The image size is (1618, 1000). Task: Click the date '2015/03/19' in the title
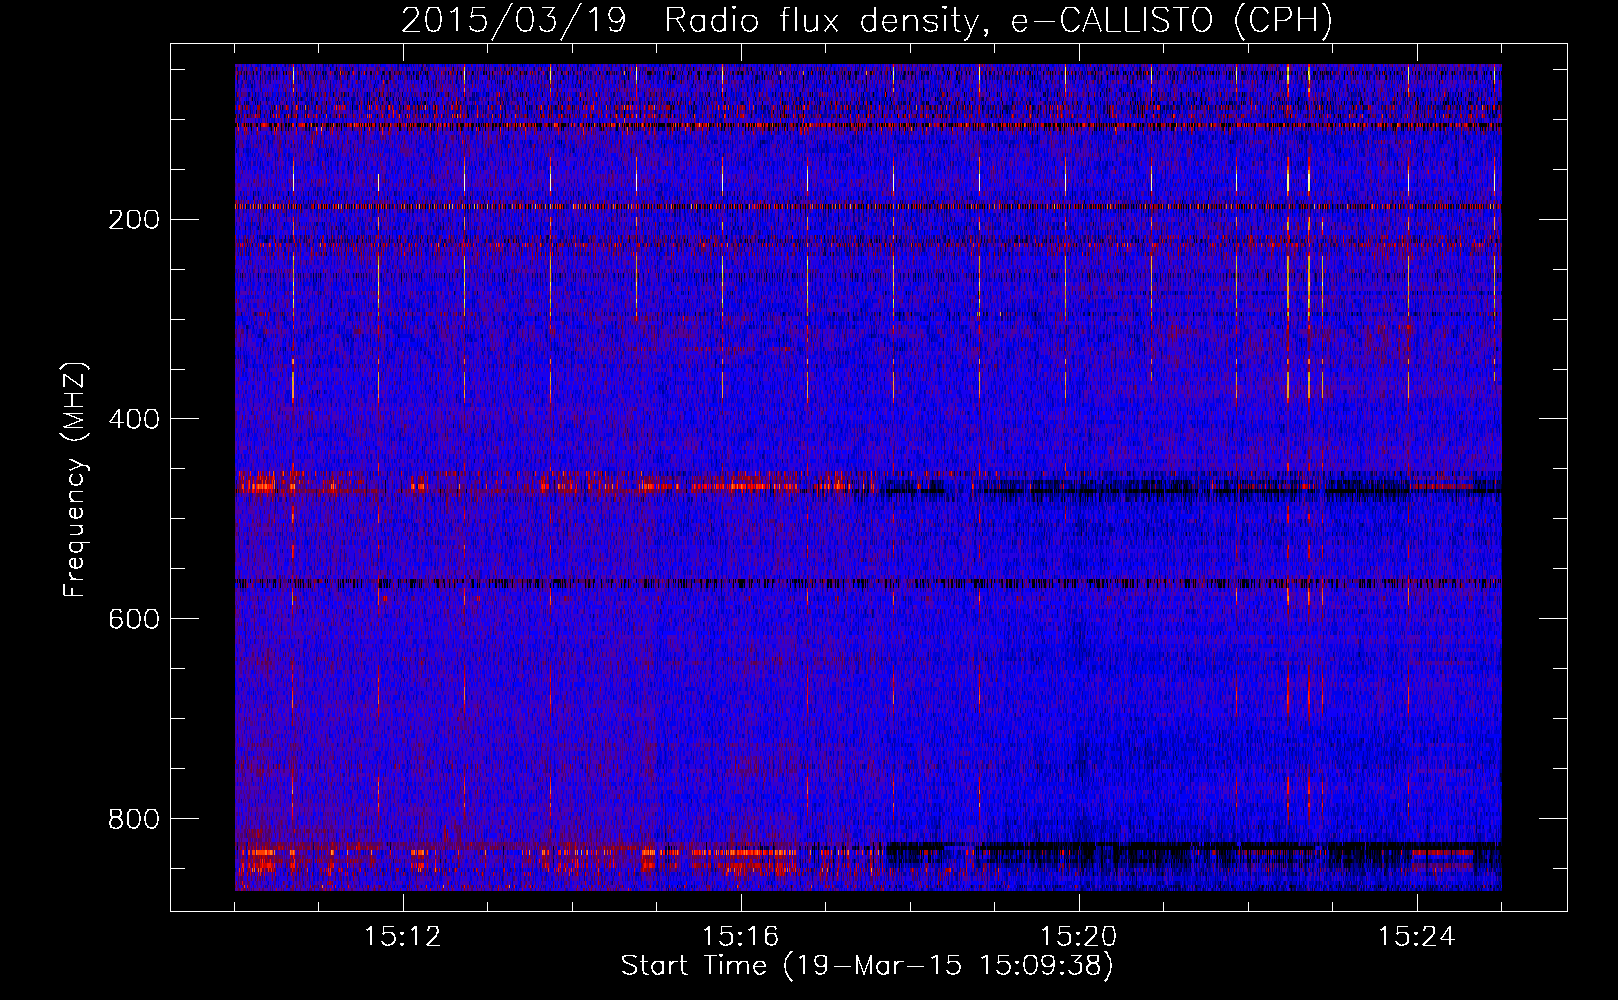513,21
